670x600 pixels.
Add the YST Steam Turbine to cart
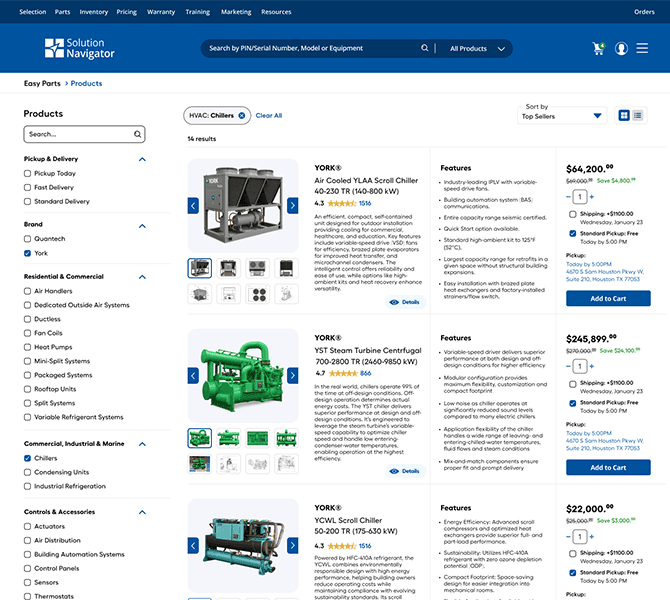tap(608, 468)
